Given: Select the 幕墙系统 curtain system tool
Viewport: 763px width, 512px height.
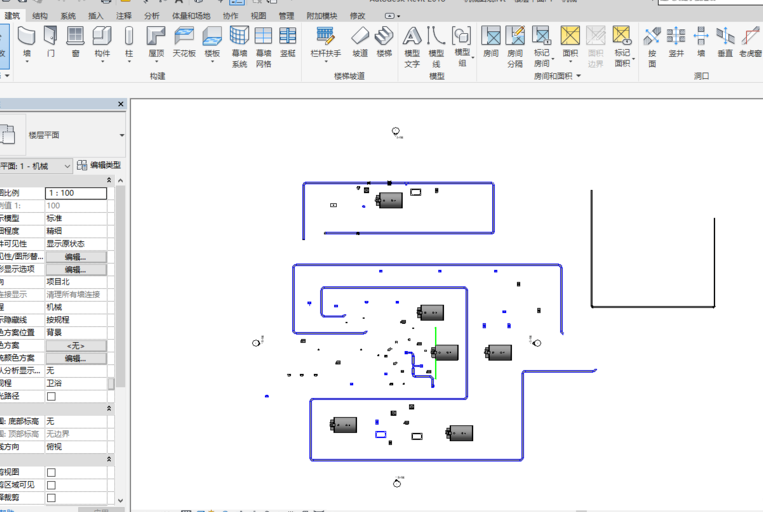Looking at the screenshot, I should [239, 47].
